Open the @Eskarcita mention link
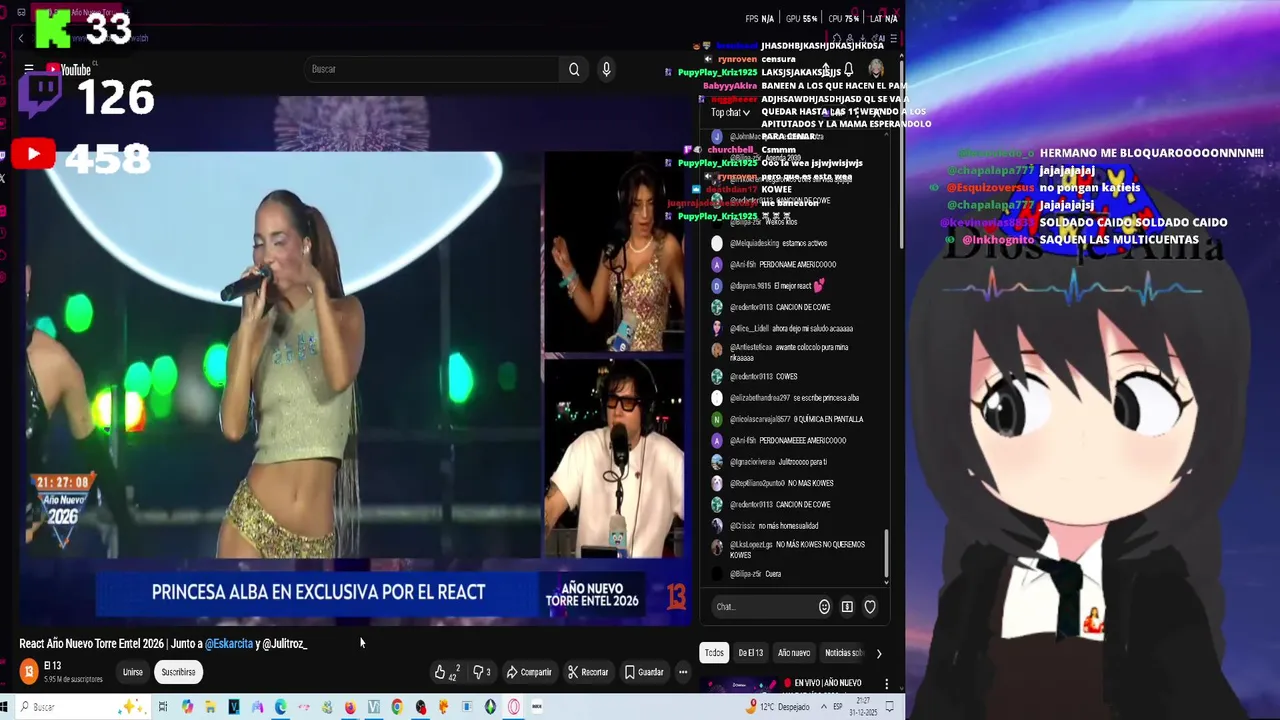Viewport: 1280px width, 720px height. (x=229, y=644)
